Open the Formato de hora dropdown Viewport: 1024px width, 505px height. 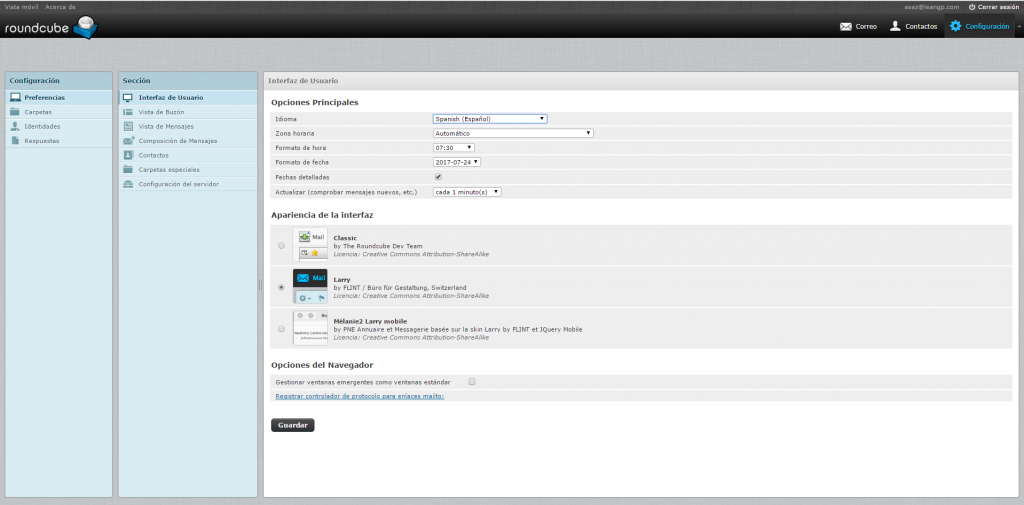453,148
